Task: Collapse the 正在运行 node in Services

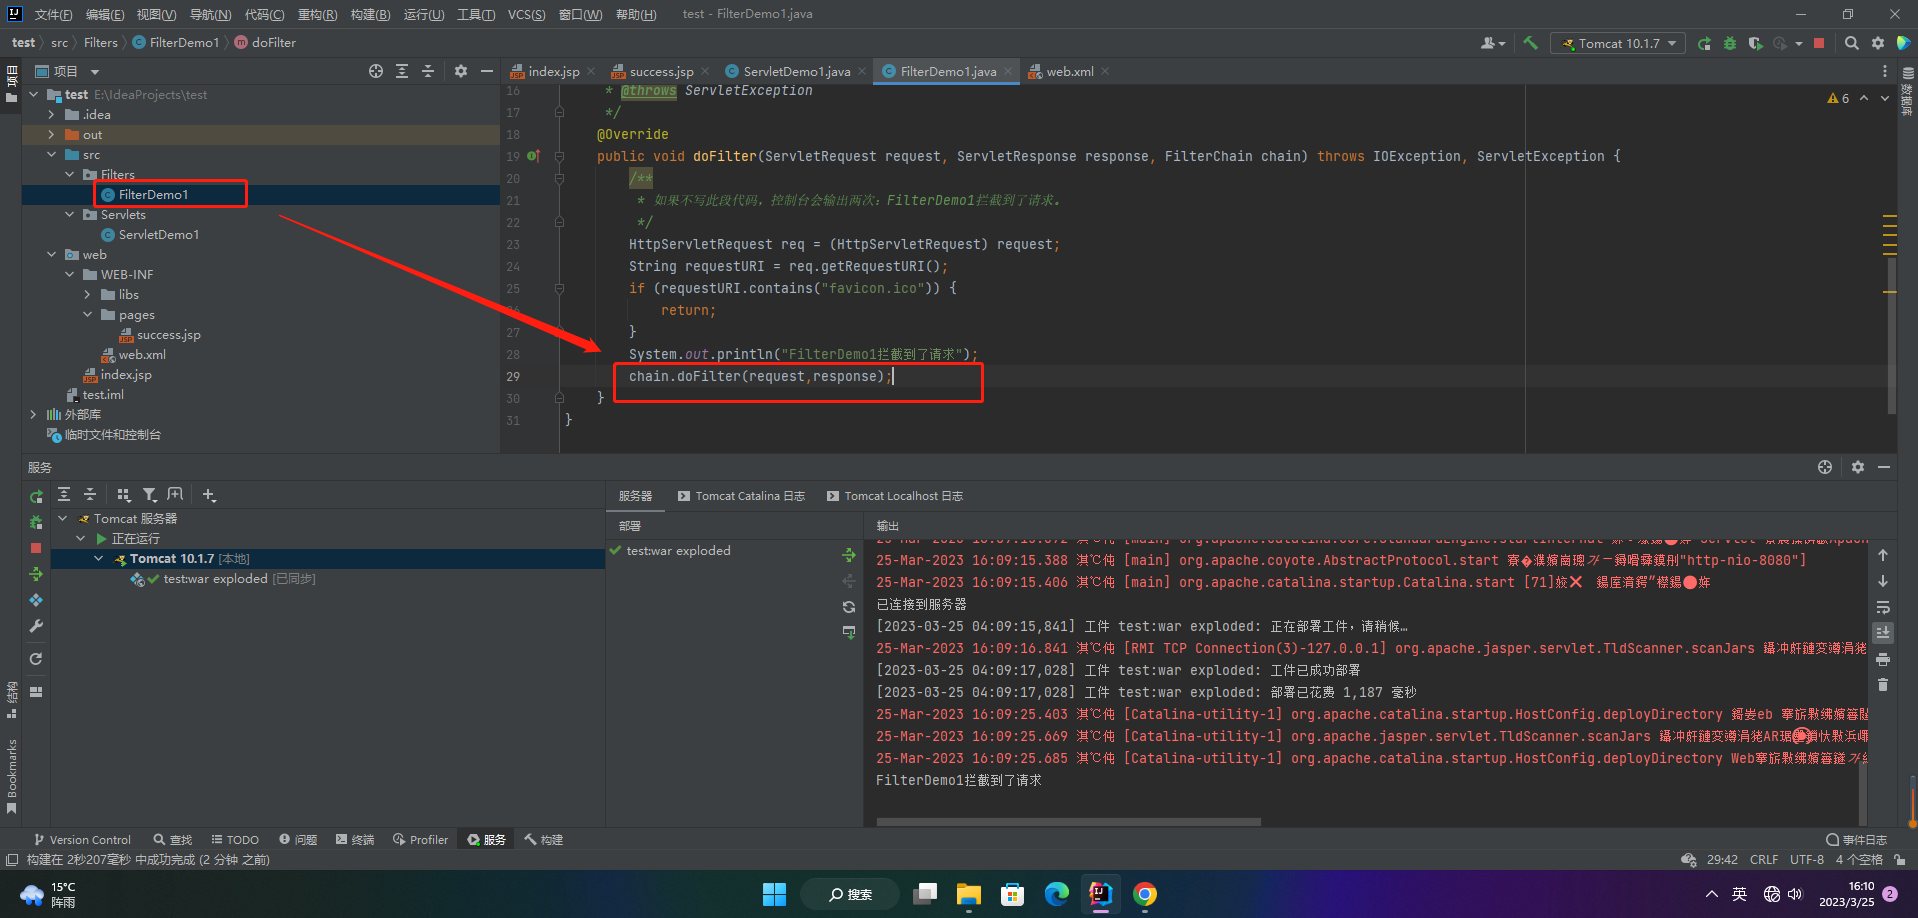Action: click(x=81, y=538)
